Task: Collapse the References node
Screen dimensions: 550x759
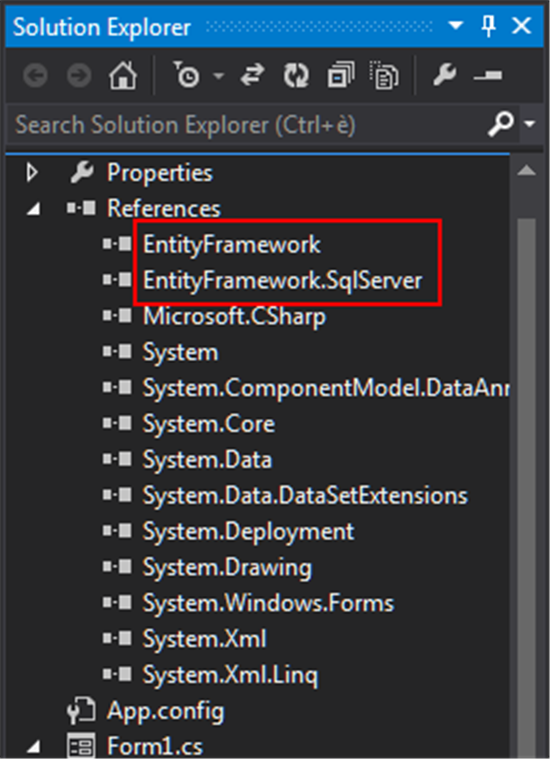Action: point(33,209)
